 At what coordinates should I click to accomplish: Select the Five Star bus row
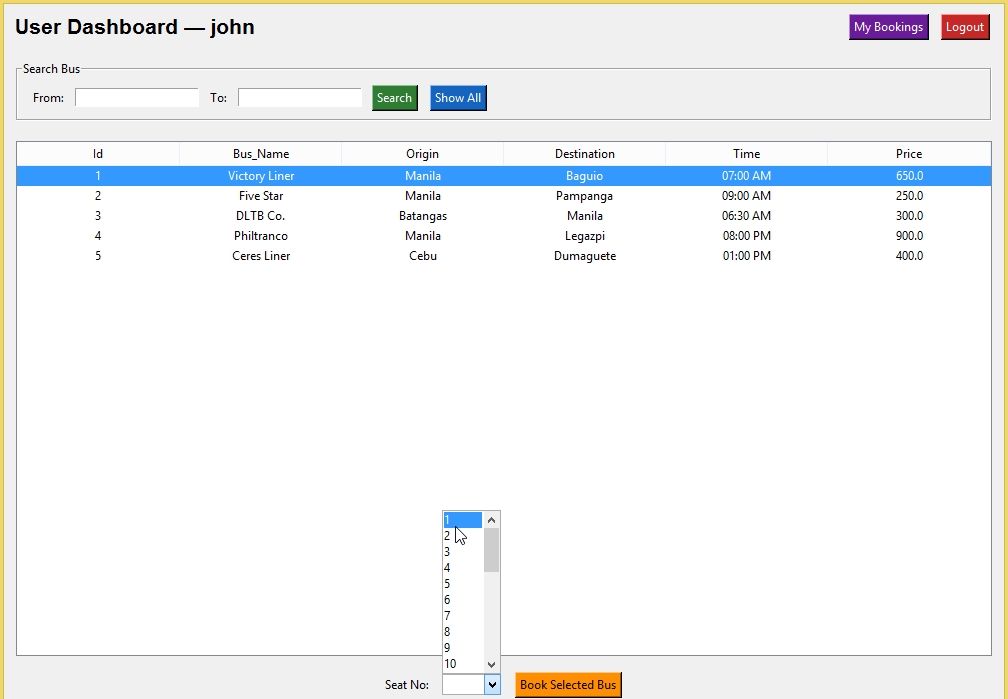(x=260, y=196)
